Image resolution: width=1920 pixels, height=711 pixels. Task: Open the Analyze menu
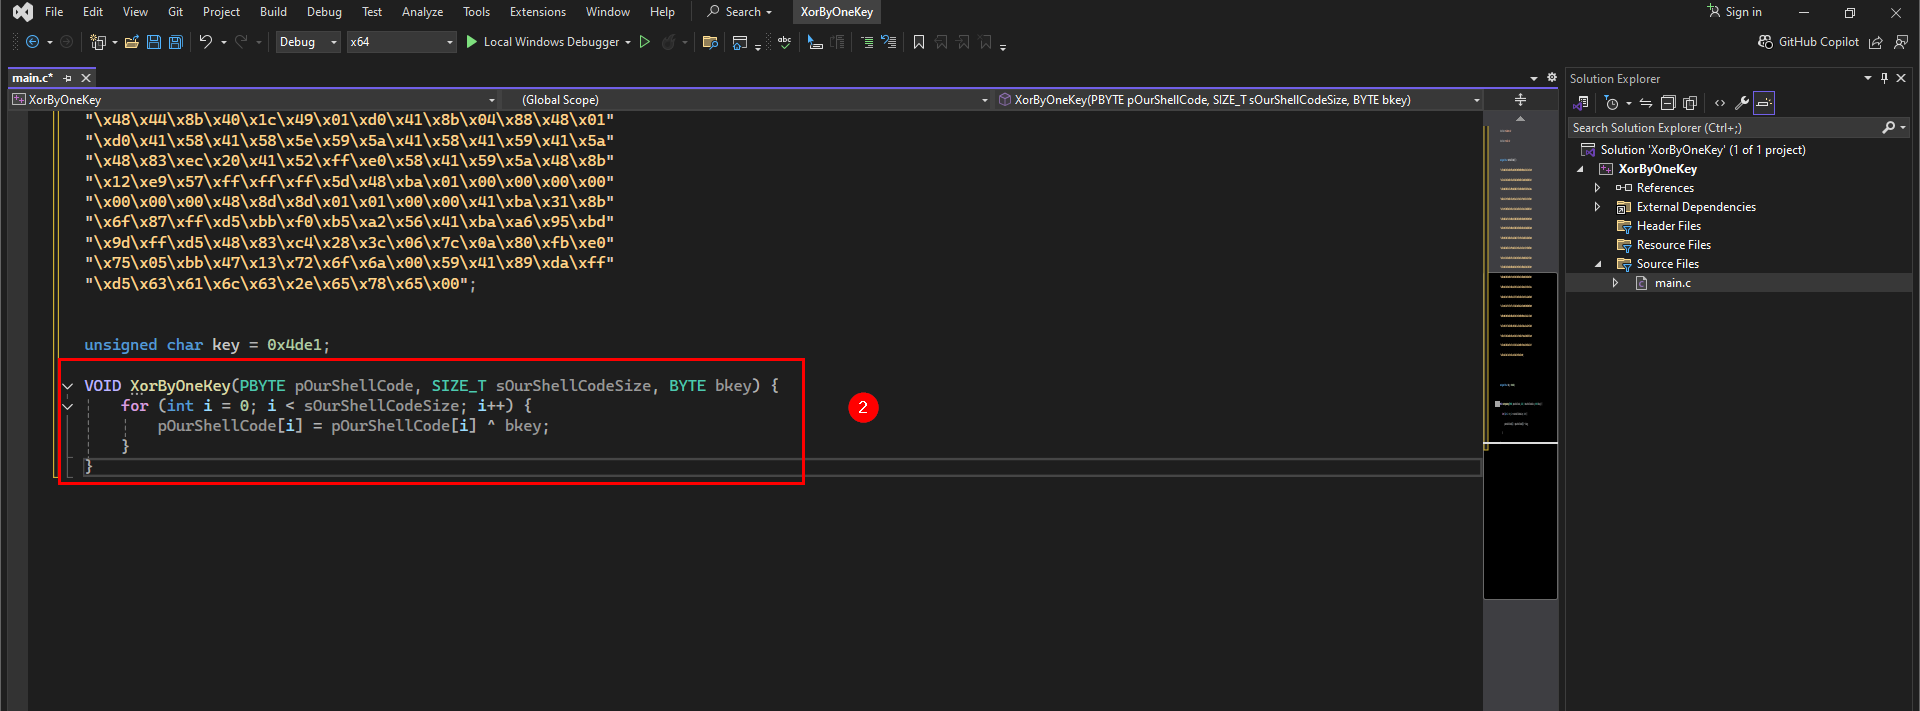click(x=422, y=12)
